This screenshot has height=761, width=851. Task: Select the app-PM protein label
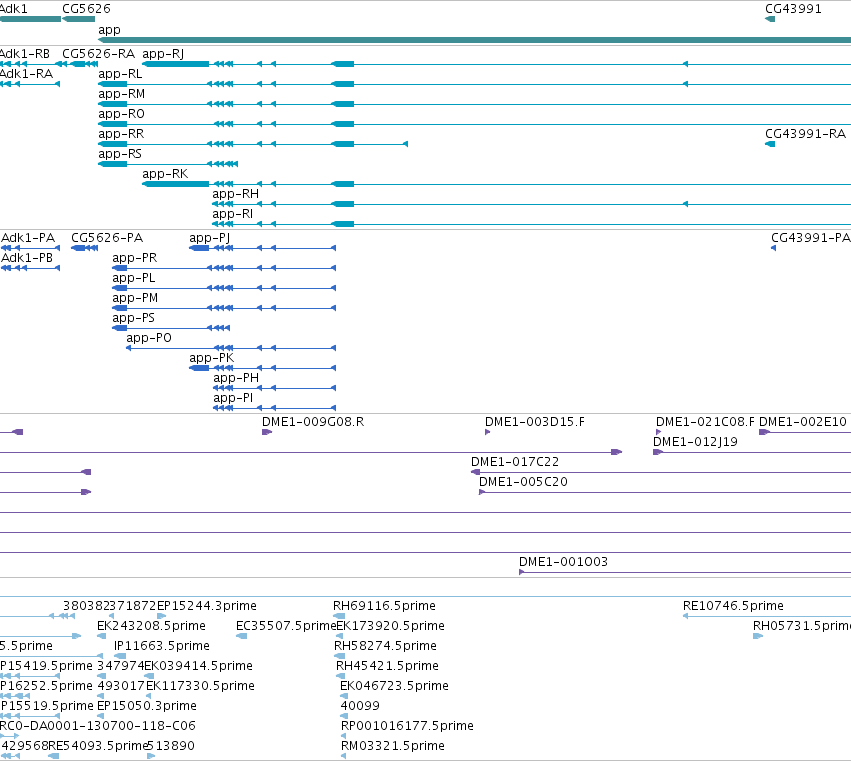pyautogui.click(x=135, y=298)
